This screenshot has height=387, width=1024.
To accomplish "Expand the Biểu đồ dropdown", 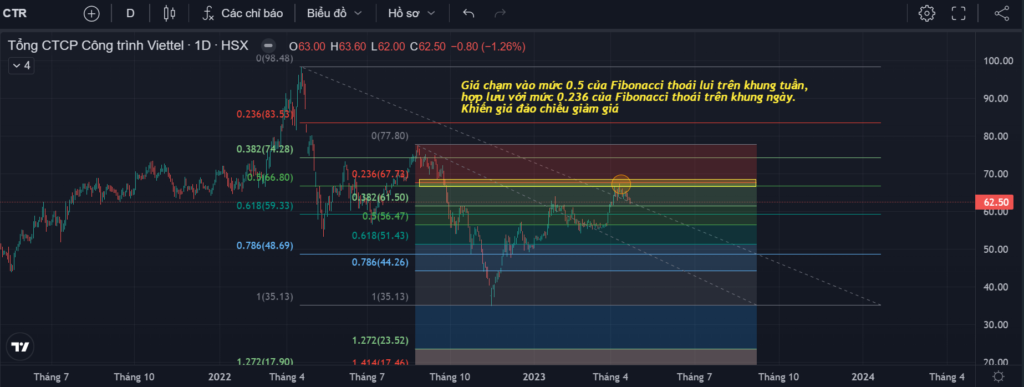I will coord(334,13).
